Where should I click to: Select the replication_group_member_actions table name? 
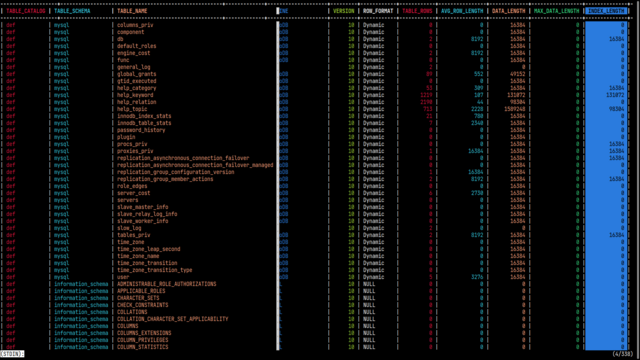tap(165, 179)
